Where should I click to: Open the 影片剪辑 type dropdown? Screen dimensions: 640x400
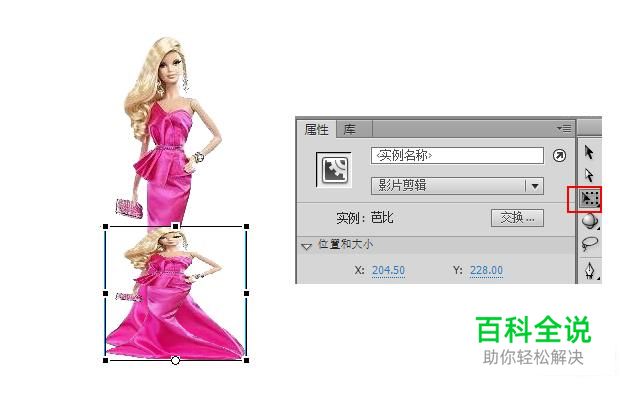(457, 186)
